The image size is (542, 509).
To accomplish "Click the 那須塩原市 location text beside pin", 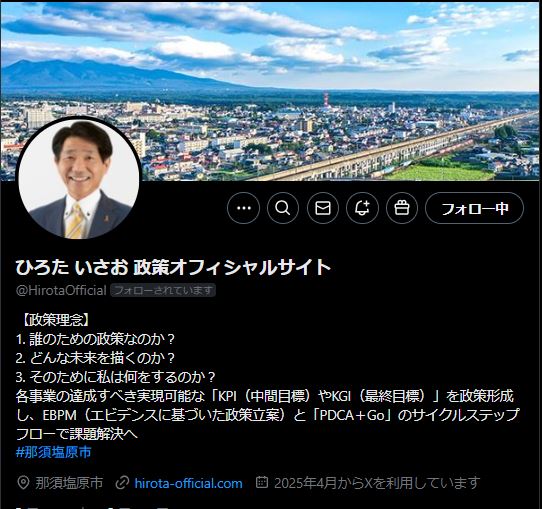I will pyautogui.click(x=69, y=483).
